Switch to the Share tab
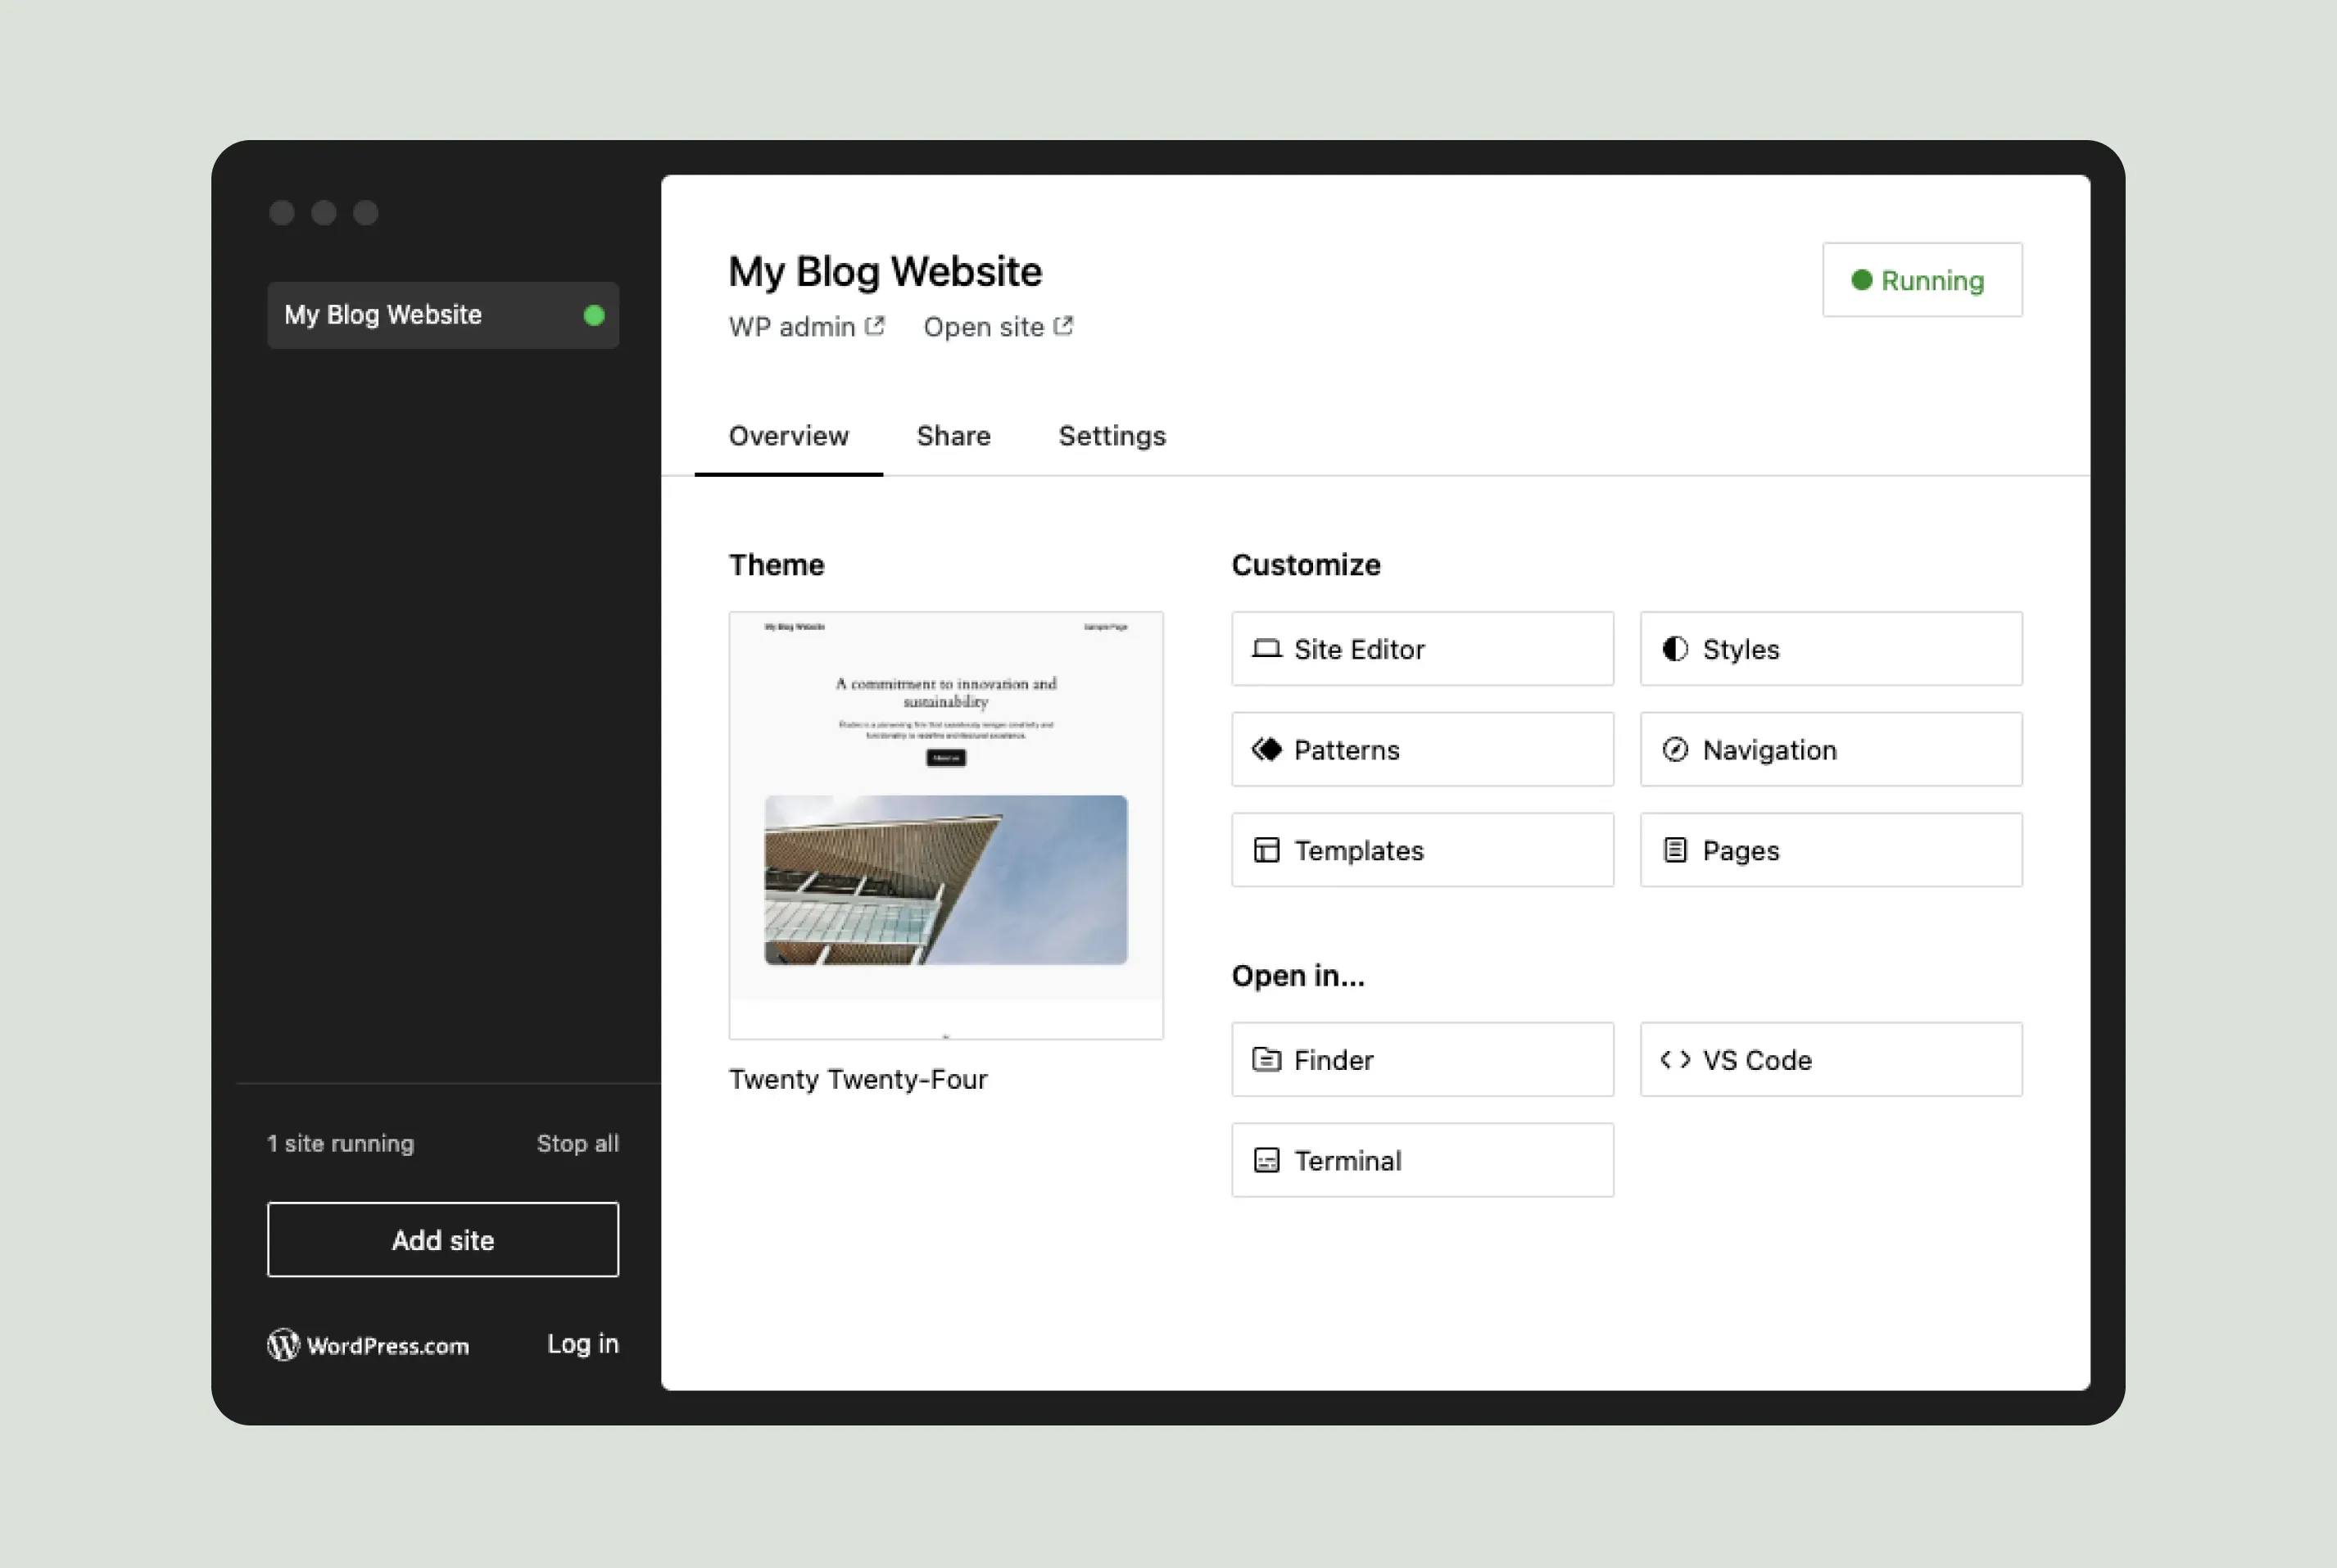This screenshot has width=2337, height=1568. coord(953,436)
